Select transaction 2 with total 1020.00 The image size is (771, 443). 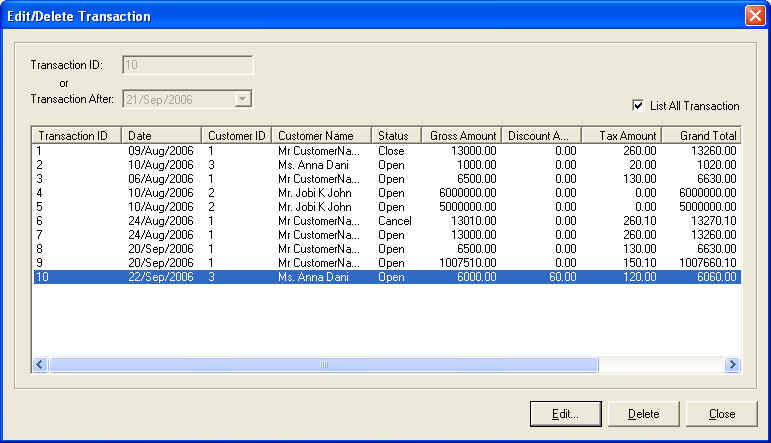(387, 165)
